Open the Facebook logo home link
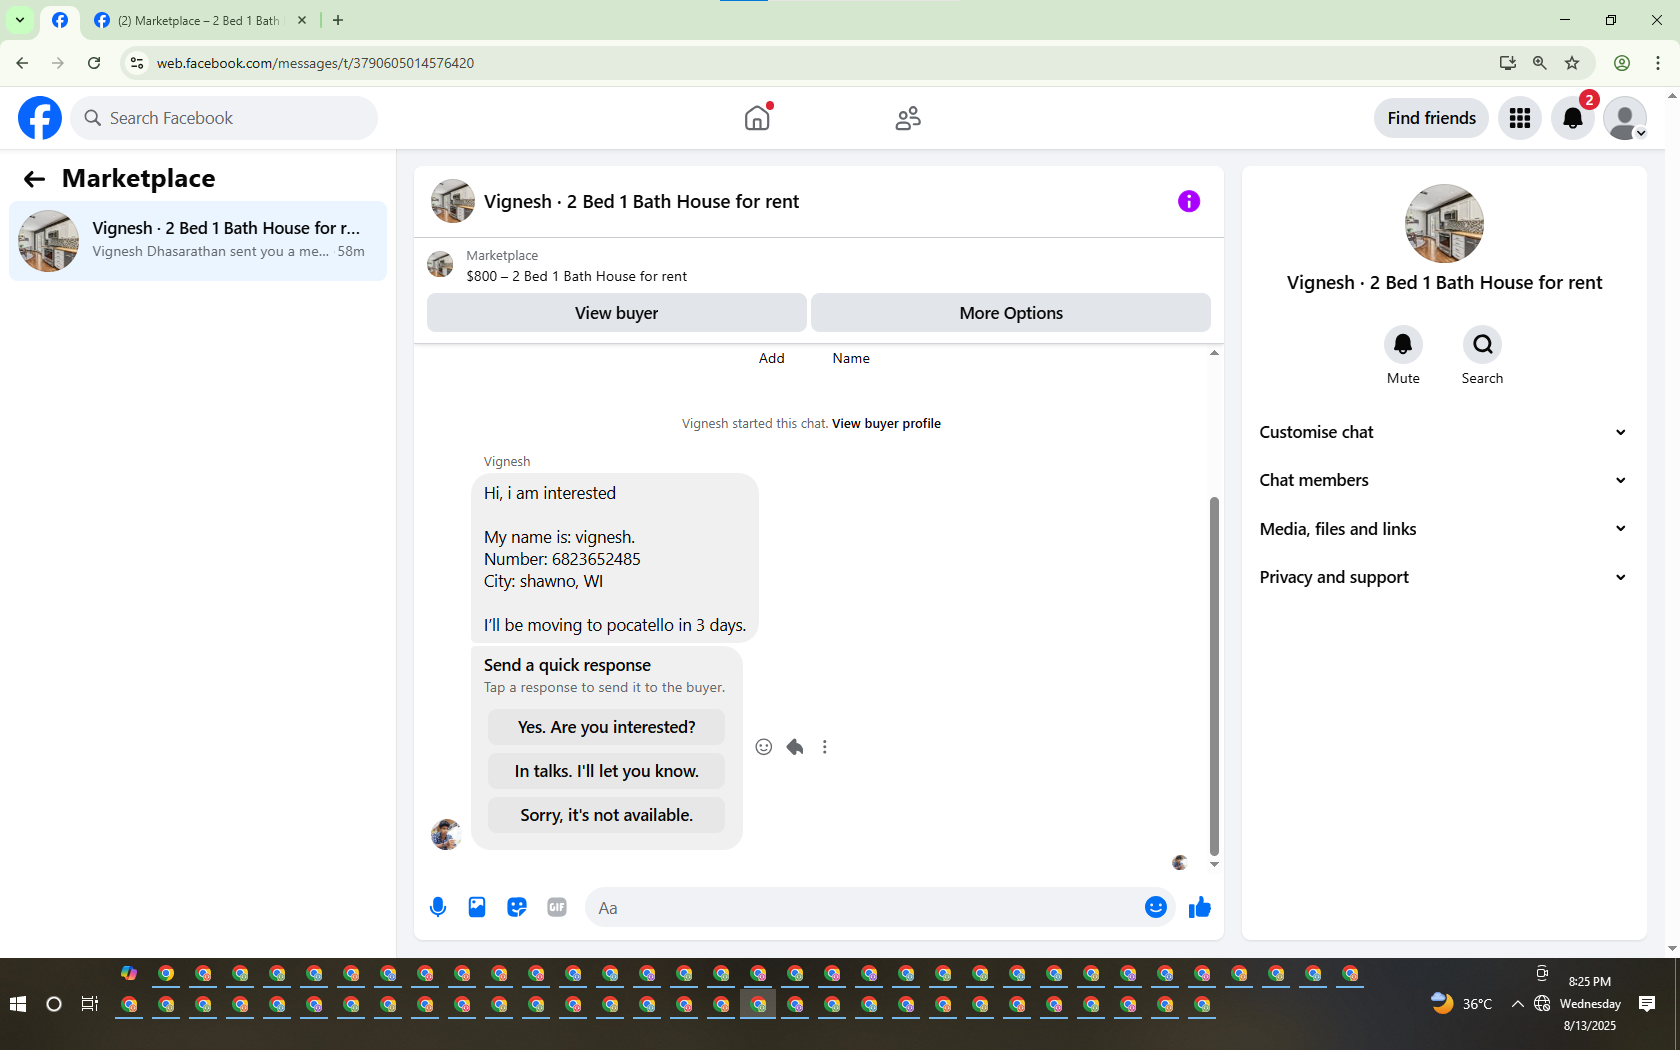The height and width of the screenshot is (1050, 1680). click(x=40, y=118)
